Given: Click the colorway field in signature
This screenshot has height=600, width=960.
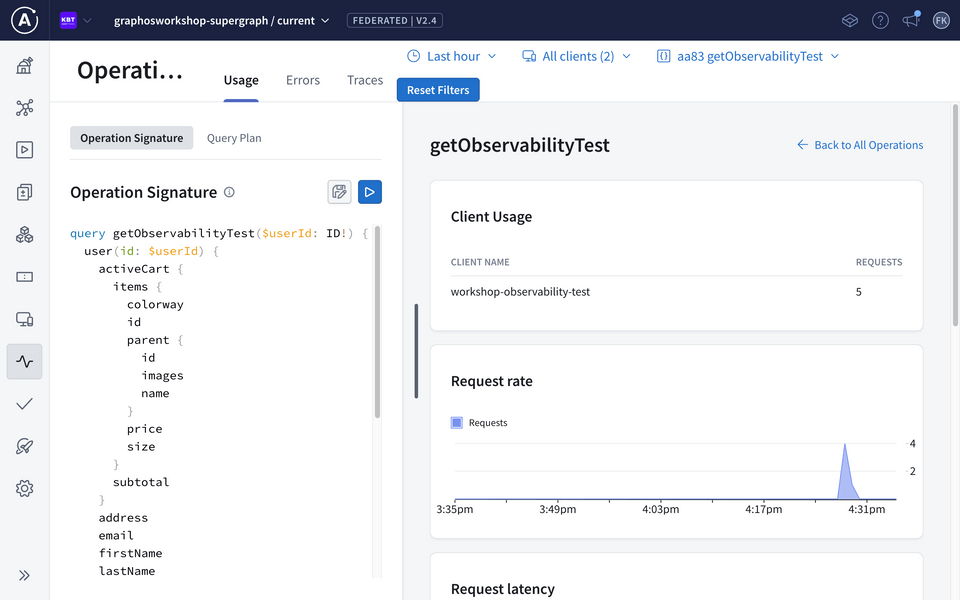Looking at the screenshot, I should (x=155, y=304).
